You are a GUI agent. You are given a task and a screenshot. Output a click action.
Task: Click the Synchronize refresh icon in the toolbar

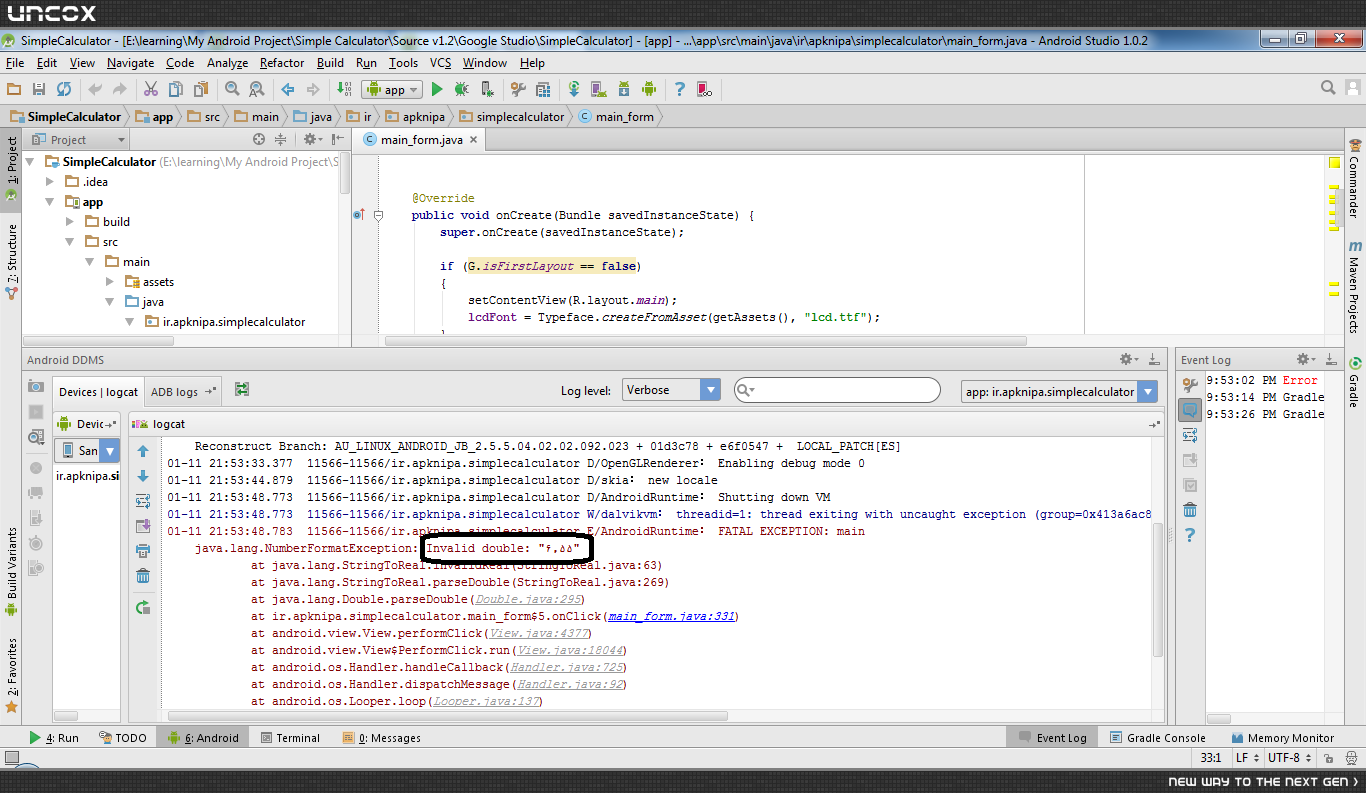coord(63,89)
